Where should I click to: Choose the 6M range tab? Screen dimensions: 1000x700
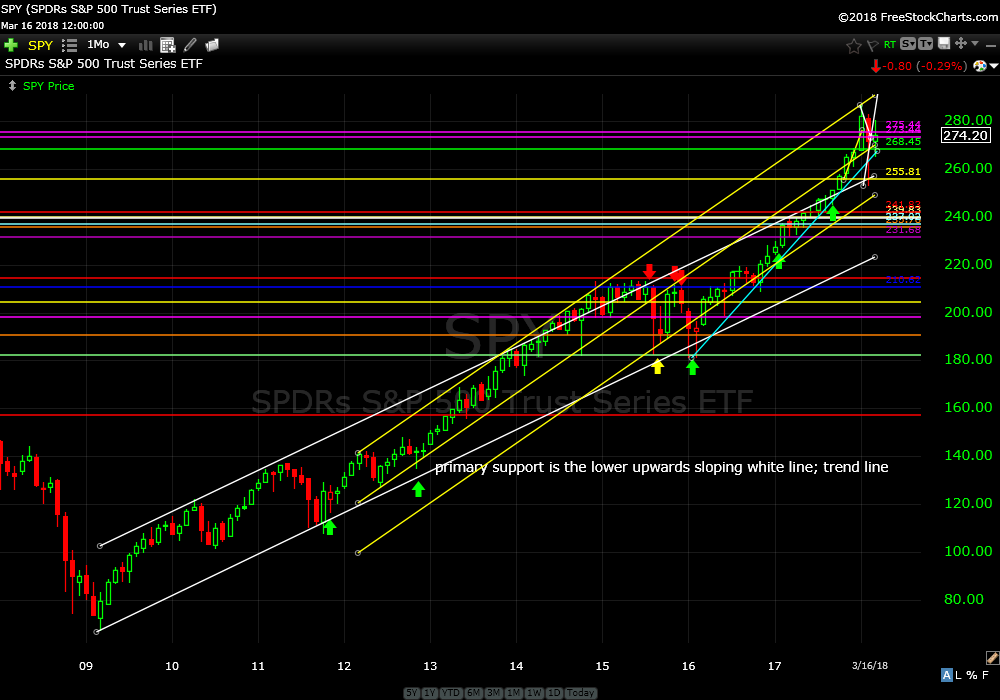click(x=474, y=693)
